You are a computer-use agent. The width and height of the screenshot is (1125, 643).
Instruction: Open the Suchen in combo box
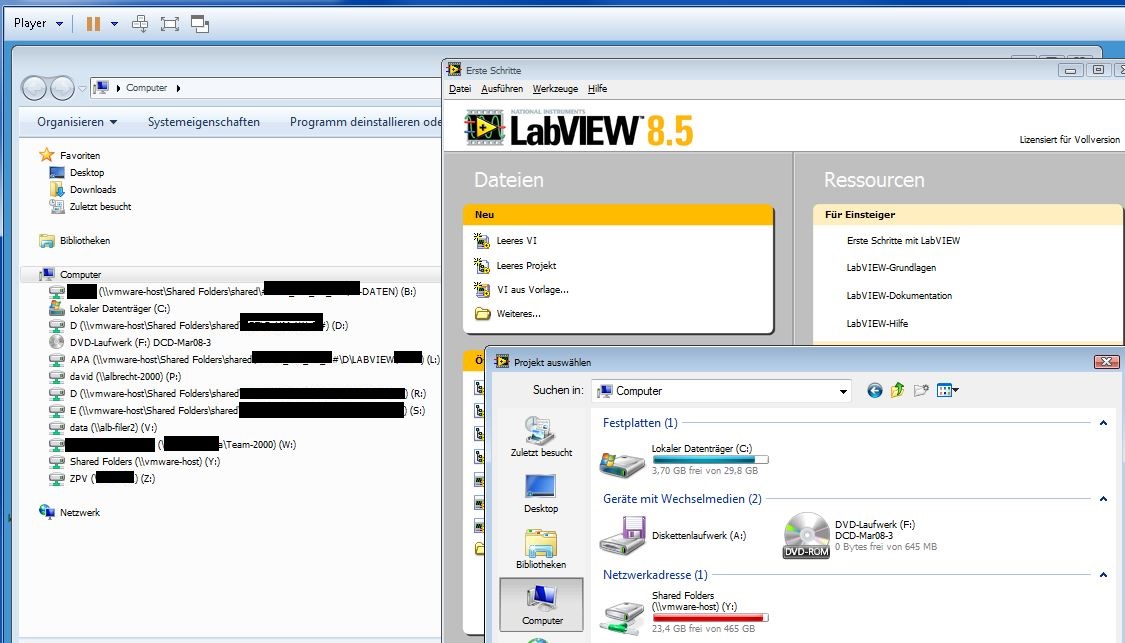pos(721,391)
